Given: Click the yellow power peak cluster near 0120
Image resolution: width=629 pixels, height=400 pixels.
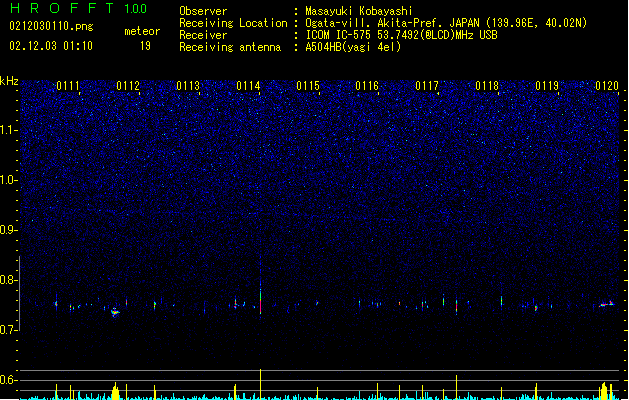Looking at the screenshot, I should click(605, 391).
